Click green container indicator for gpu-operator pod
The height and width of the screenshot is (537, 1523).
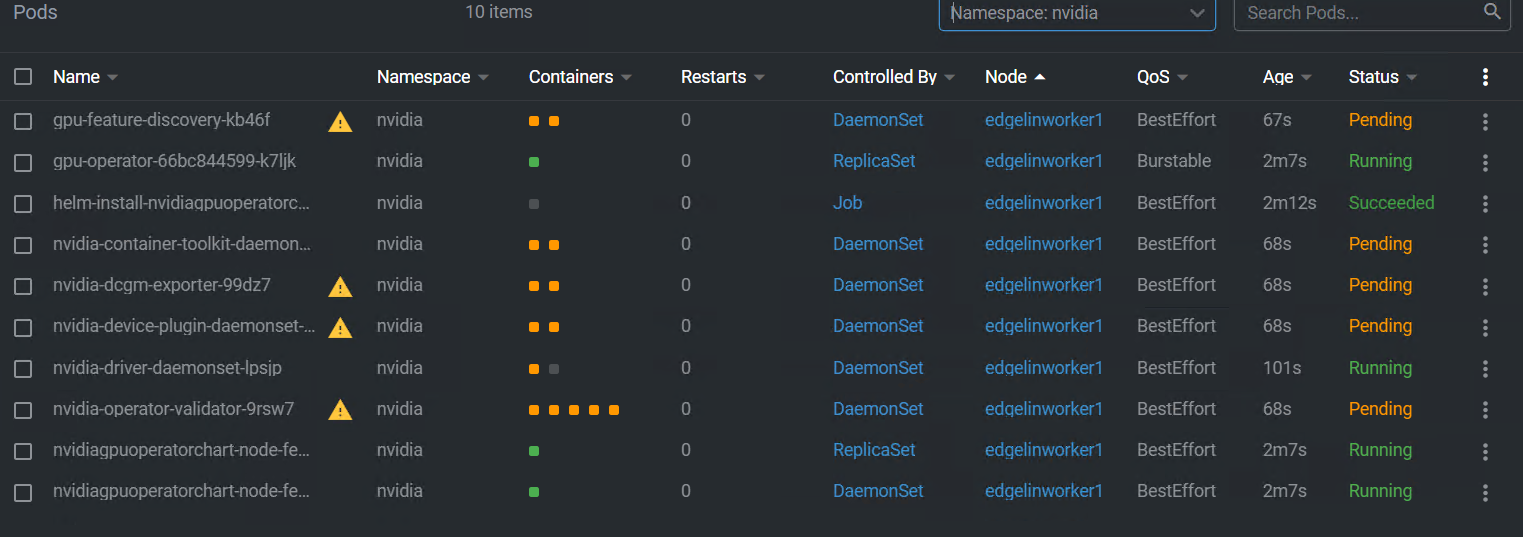(x=534, y=162)
